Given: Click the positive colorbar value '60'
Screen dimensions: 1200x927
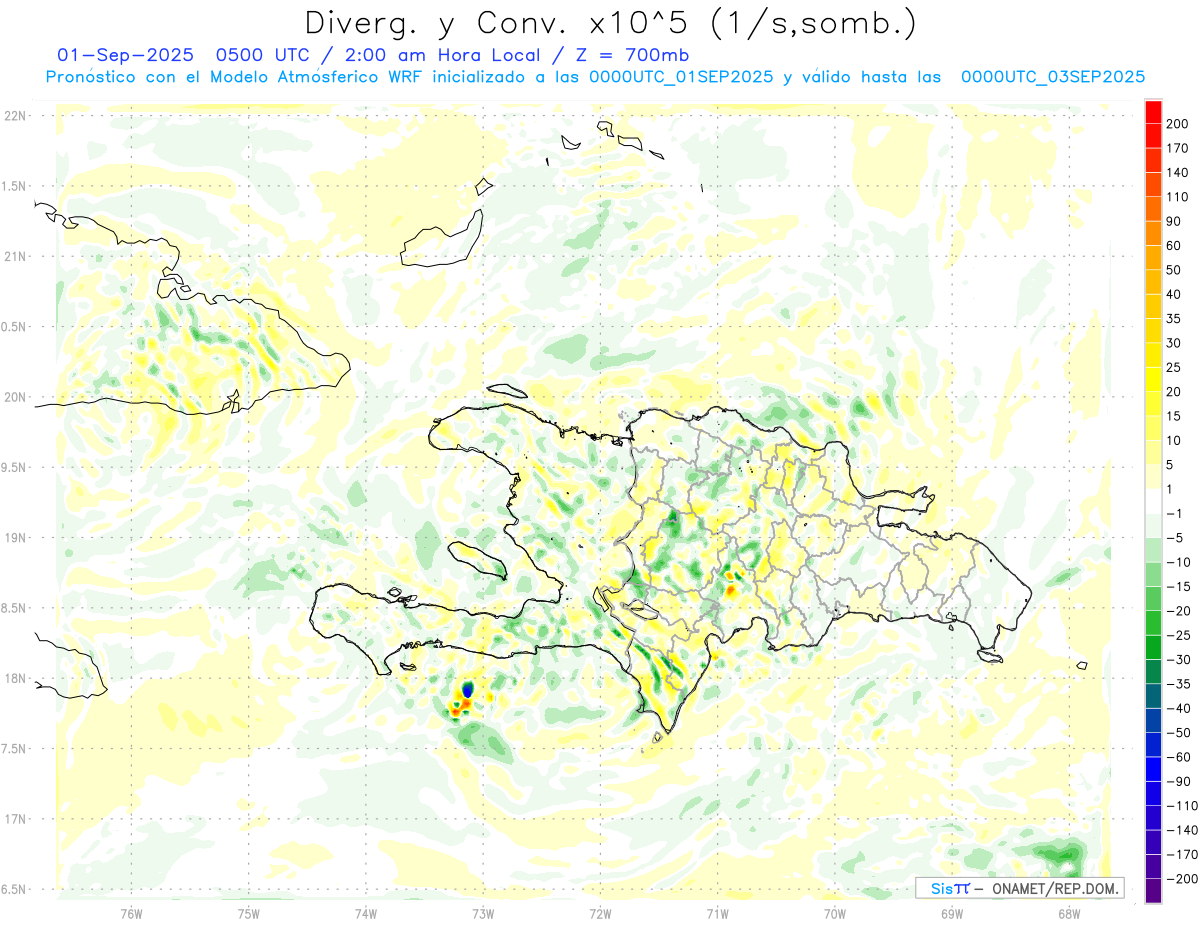Looking at the screenshot, I should 1174,246.
